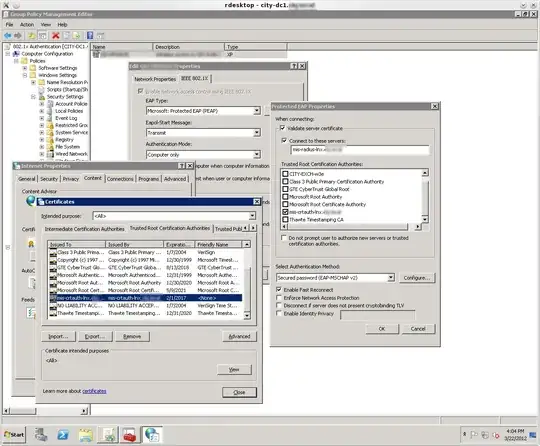
Task: Click the Import button in Certificates
Action: 58,336
